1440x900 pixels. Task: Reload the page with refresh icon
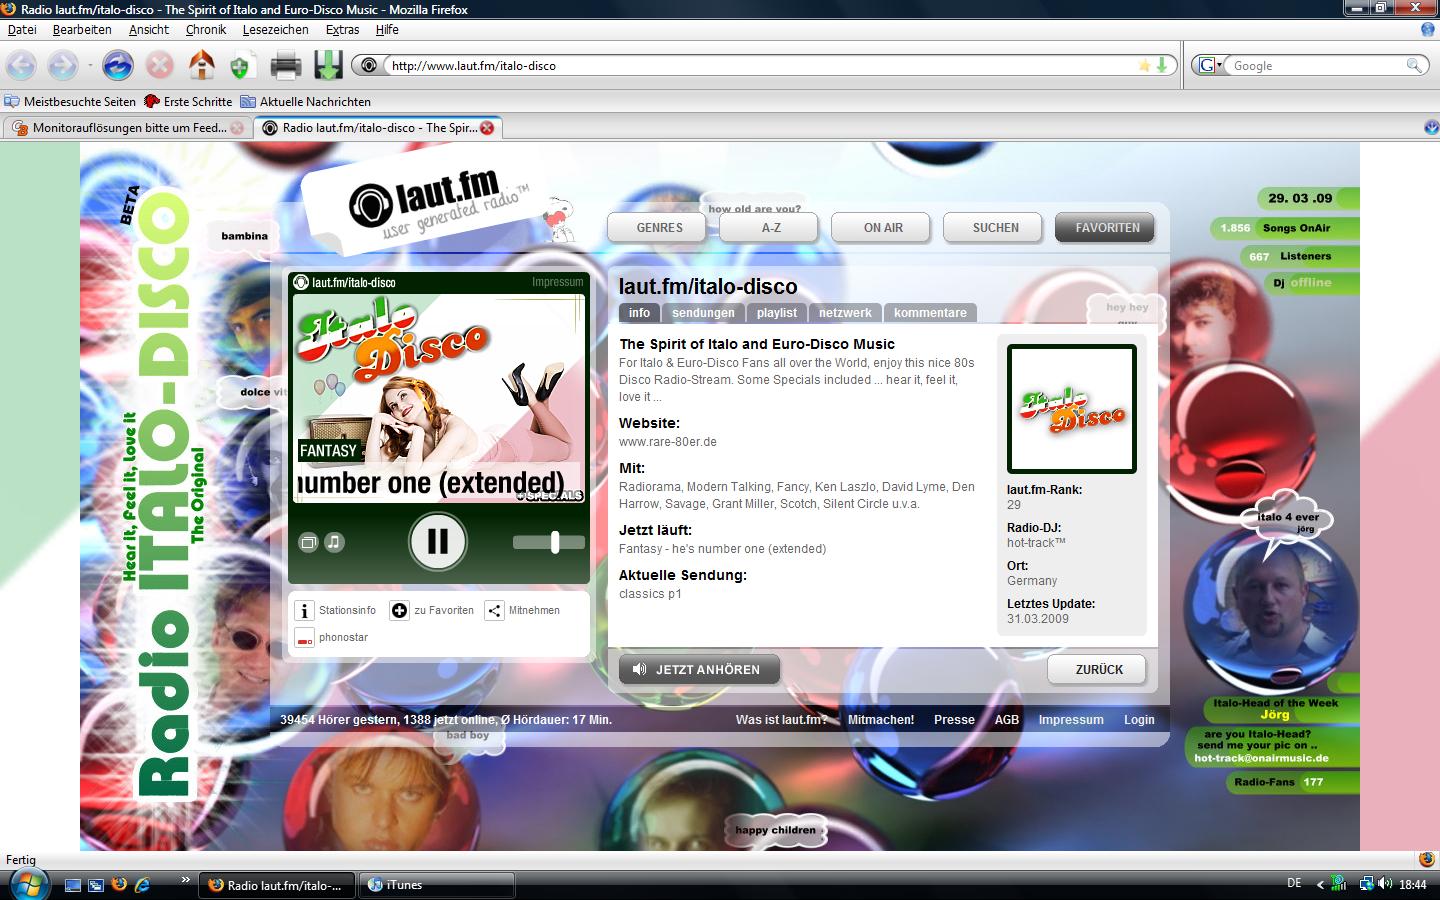pos(118,66)
